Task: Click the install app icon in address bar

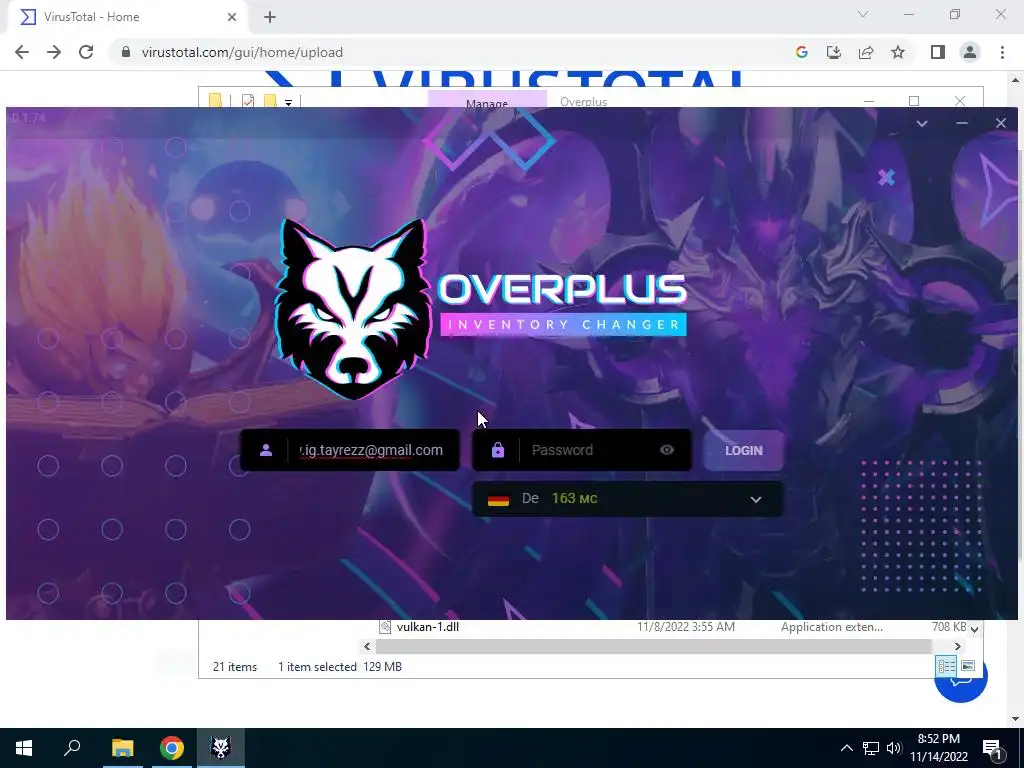Action: pos(834,52)
